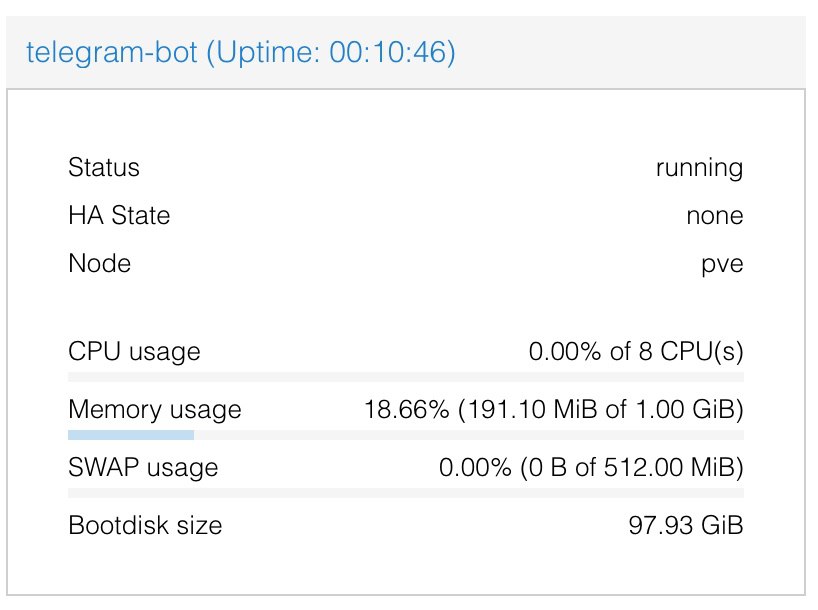Click the empty part of memory bar
The width and height of the screenshot is (818, 610).
[469, 435]
